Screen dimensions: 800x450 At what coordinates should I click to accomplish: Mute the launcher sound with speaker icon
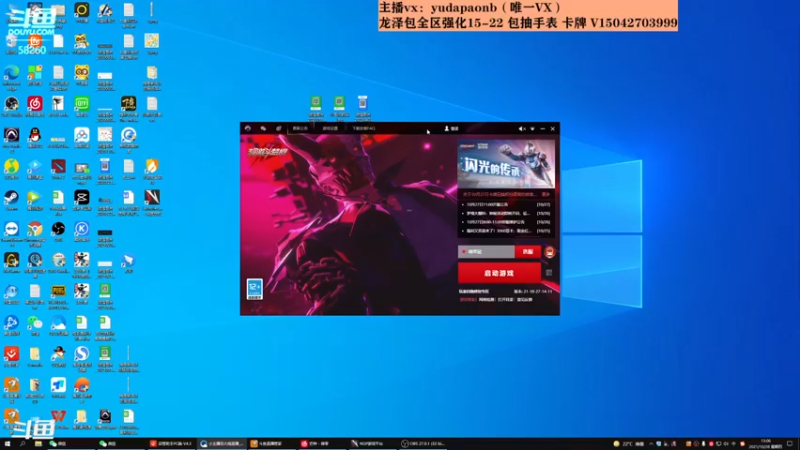pyautogui.click(x=521, y=129)
